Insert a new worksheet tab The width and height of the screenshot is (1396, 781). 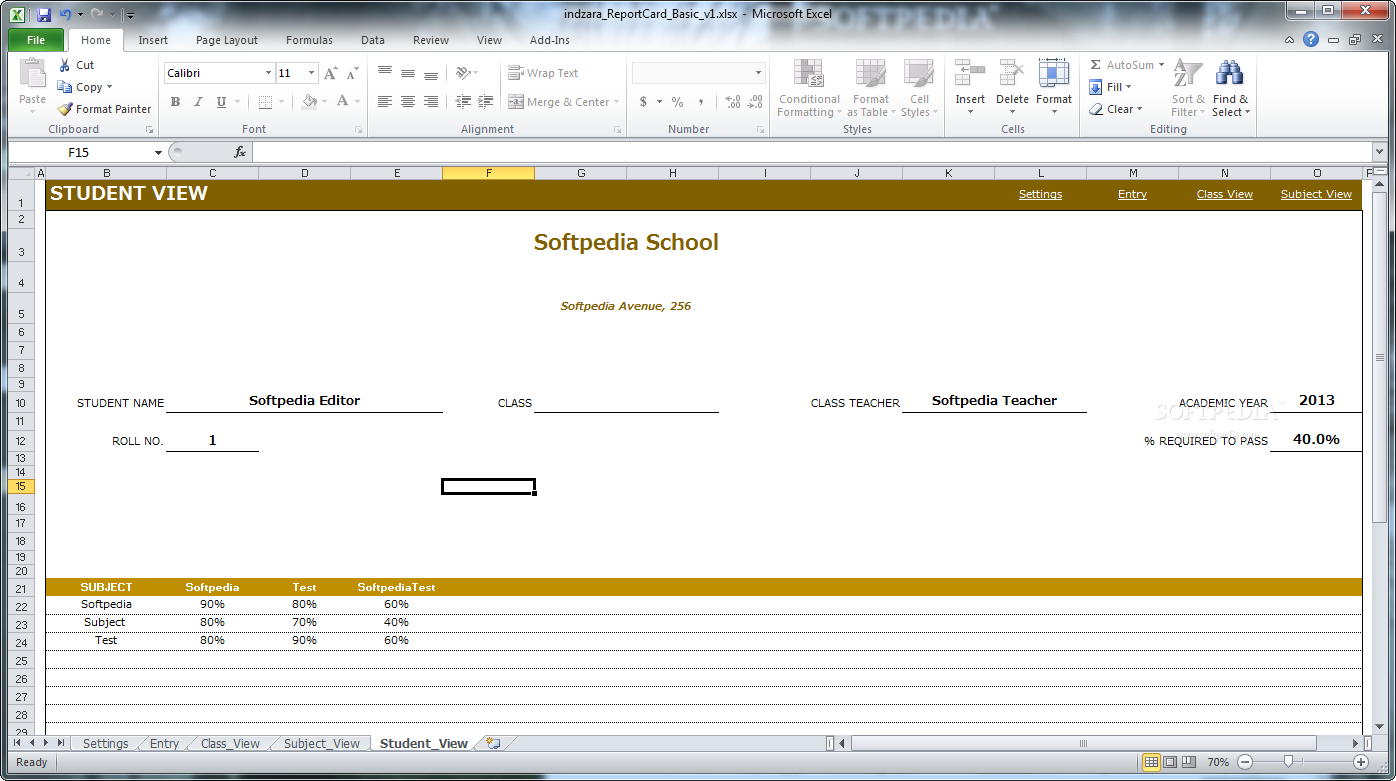pyautogui.click(x=493, y=743)
